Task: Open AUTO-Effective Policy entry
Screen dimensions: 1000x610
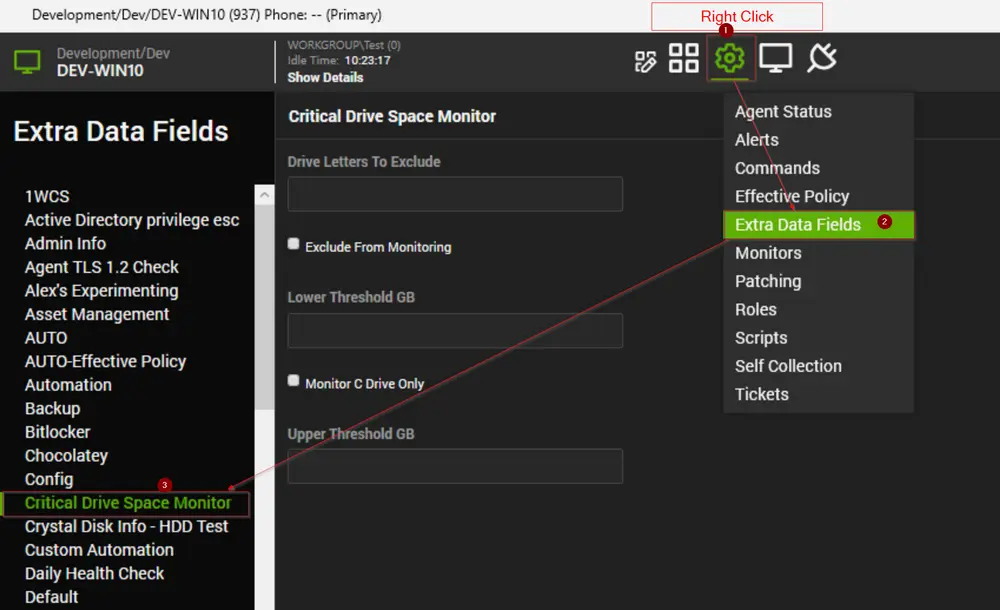Action: pyautogui.click(x=105, y=362)
